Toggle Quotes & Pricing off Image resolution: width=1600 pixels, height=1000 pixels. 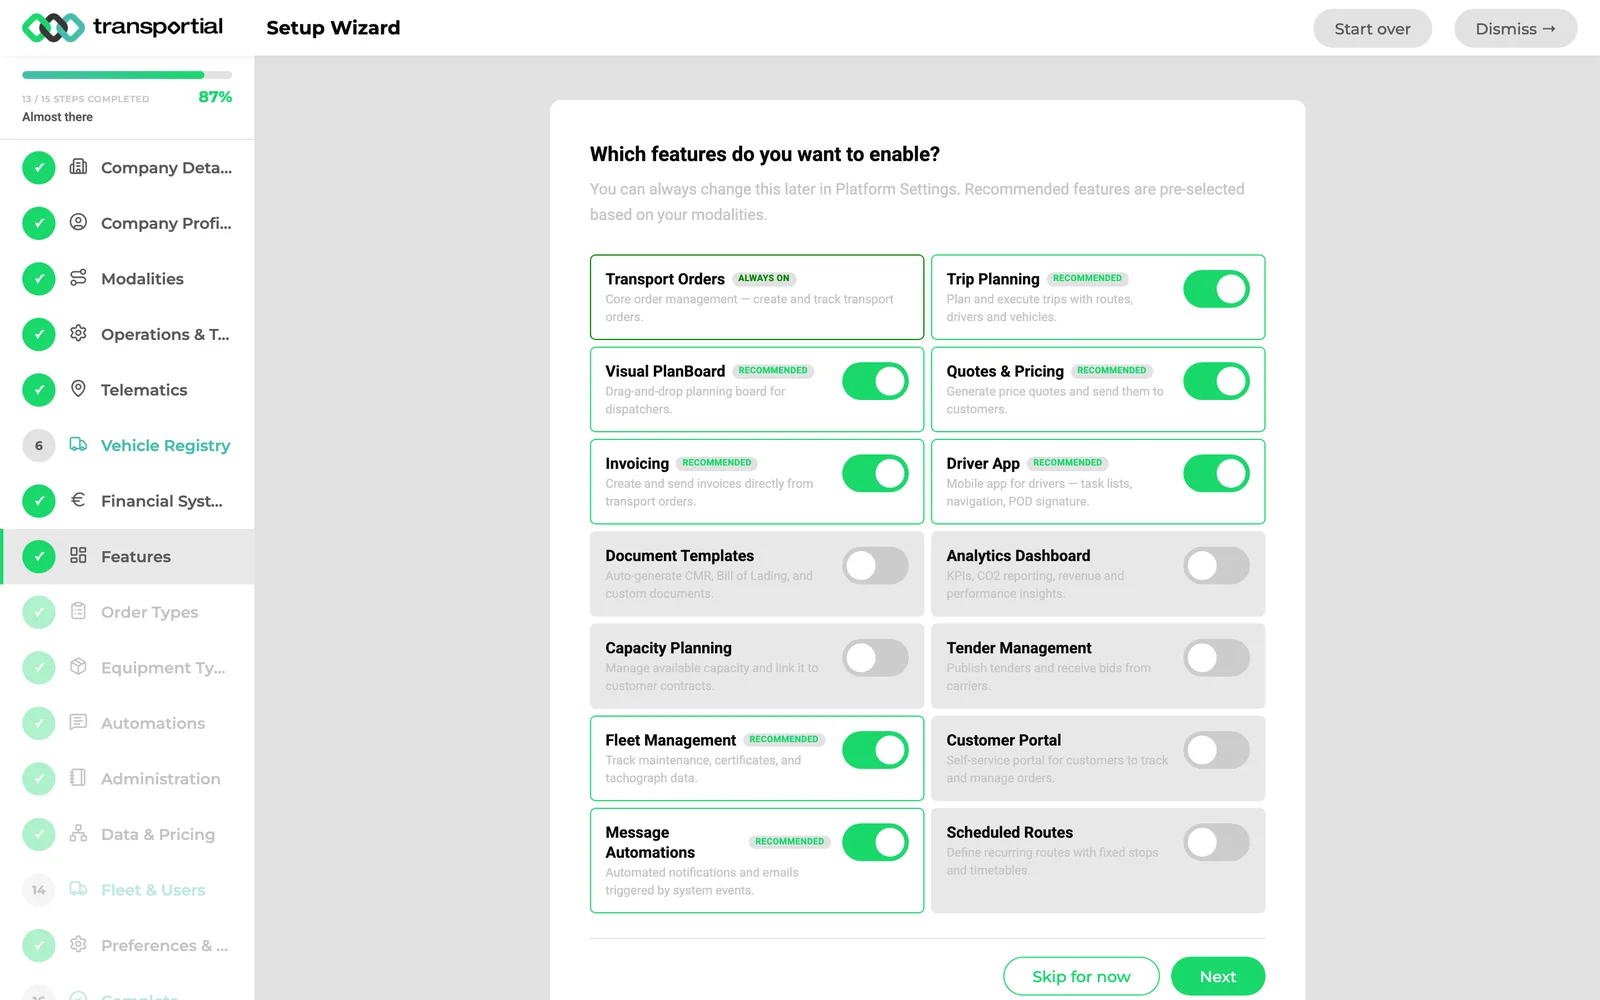click(x=1216, y=381)
